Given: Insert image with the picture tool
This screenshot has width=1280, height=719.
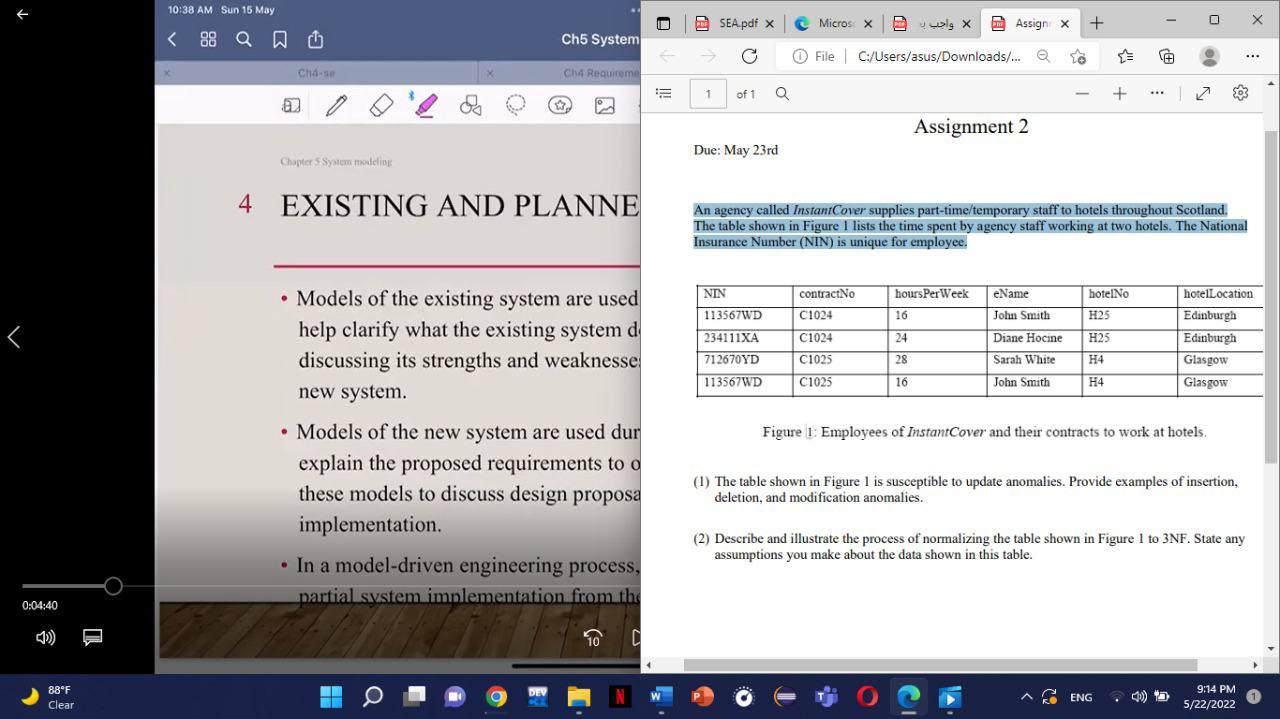Looking at the screenshot, I should (x=605, y=105).
